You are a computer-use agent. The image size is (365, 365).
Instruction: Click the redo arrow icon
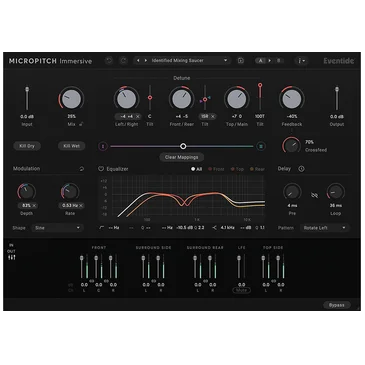pyautogui.click(x=123, y=61)
